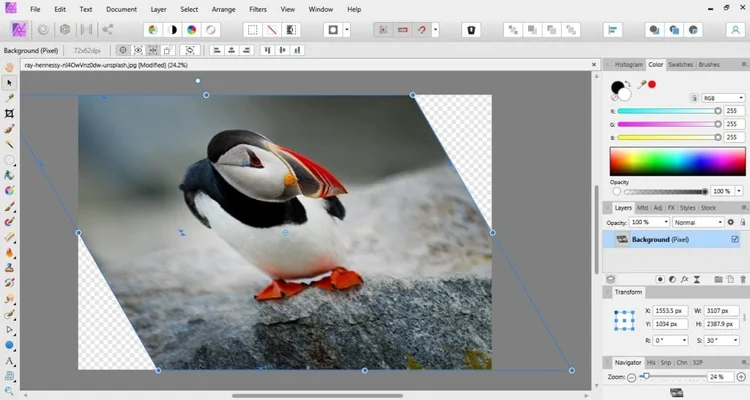Click the Auto Levels toolbar icon
The image size is (750, 400).
coord(153,30)
